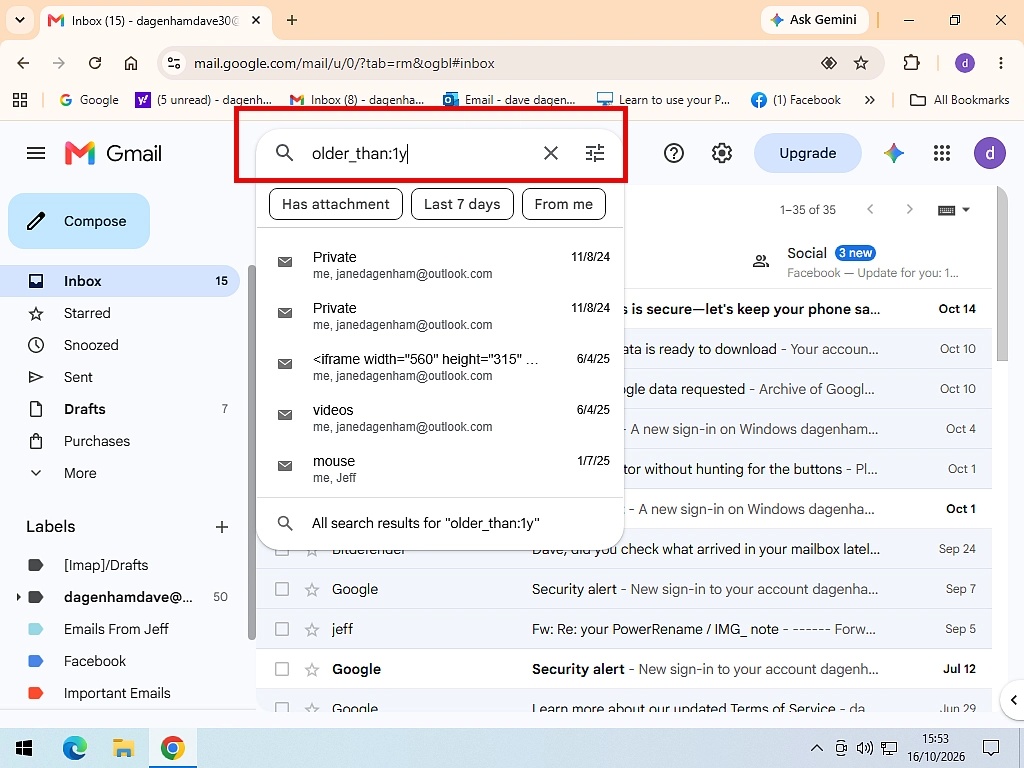Screen dimensions: 1024x768
Task: Click Ask Gemini in the Chrome title bar
Action: [814, 20]
